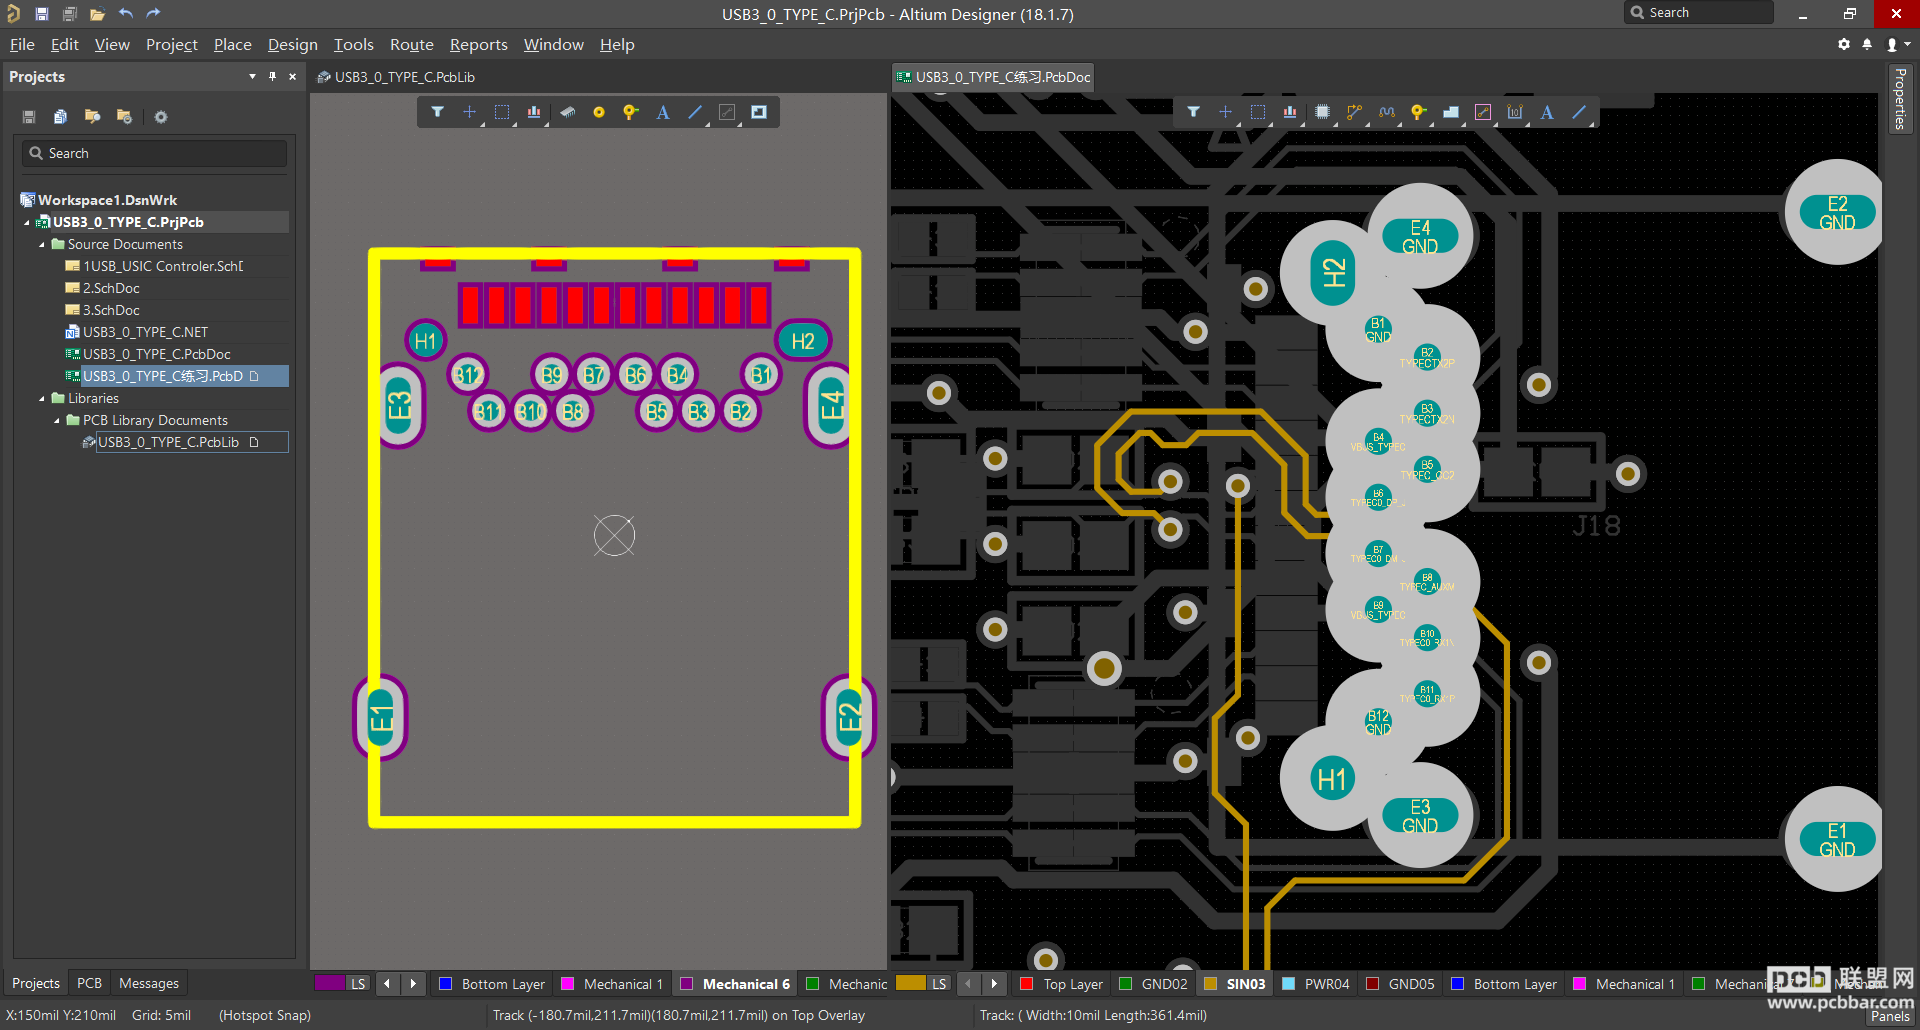Open the File menu
The image size is (1920, 1030).
pyautogui.click(x=22, y=45)
